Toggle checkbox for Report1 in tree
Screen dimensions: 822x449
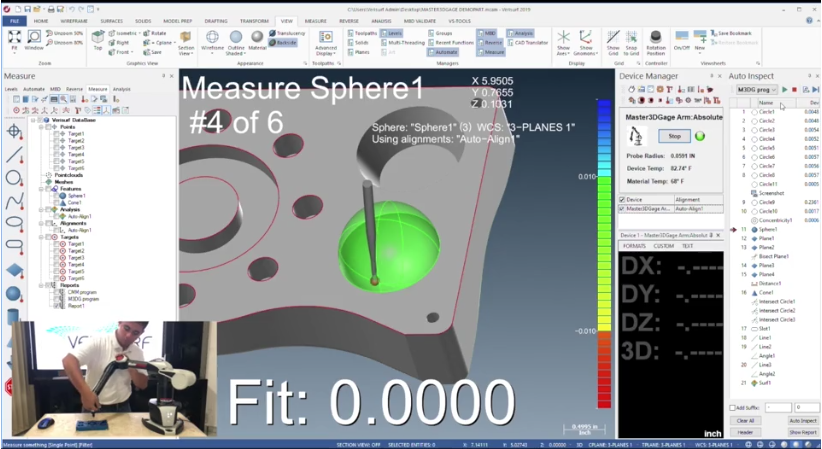[x=57, y=305]
